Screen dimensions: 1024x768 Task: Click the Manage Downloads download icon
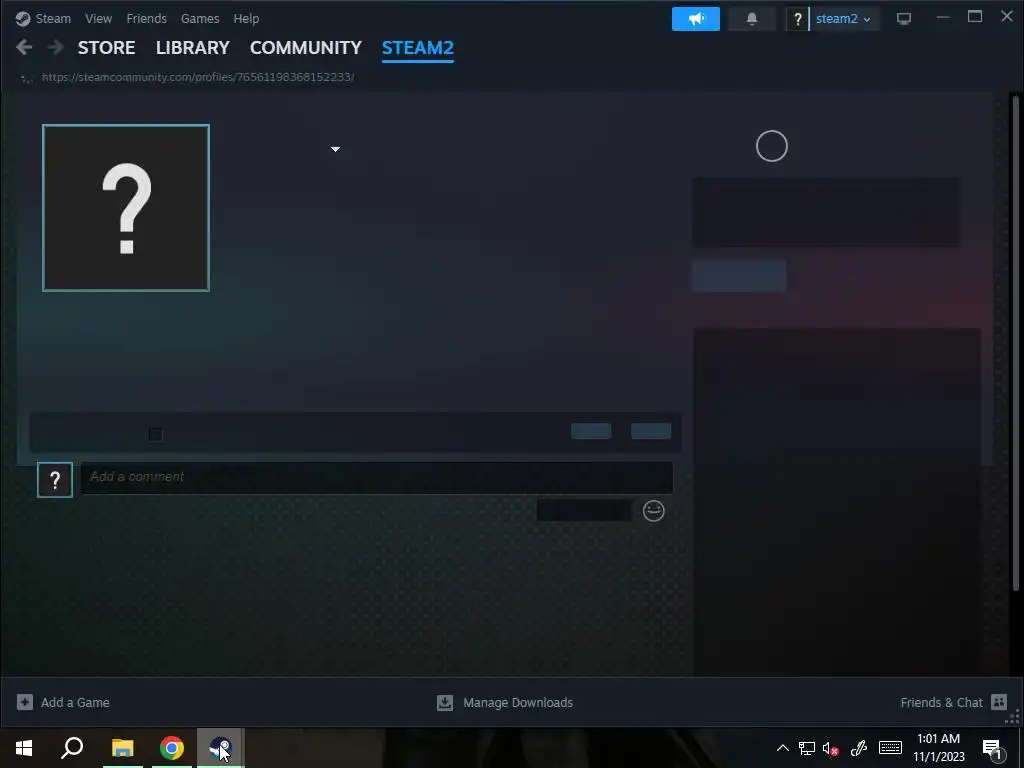pyautogui.click(x=445, y=702)
